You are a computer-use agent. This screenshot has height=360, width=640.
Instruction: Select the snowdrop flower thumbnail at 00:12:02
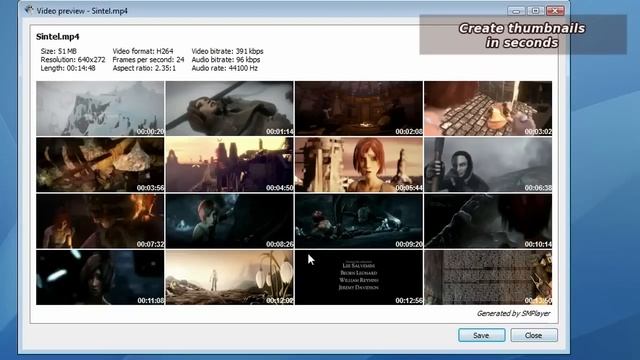pyautogui.click(x=229, y=278)
